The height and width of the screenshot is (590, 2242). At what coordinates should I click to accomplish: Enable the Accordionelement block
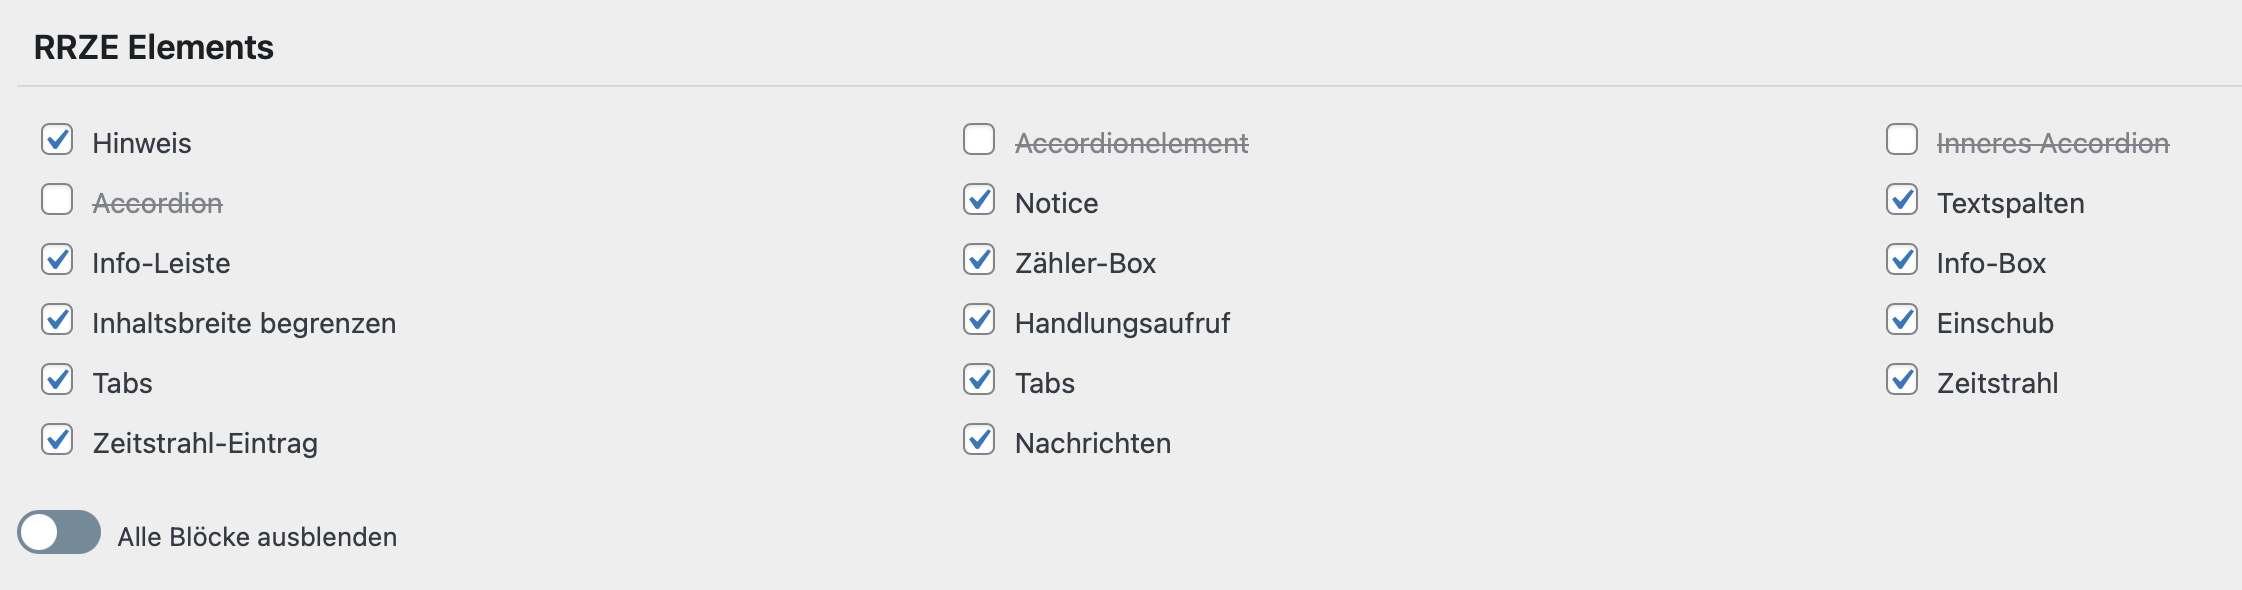click(x=978, y=142)
